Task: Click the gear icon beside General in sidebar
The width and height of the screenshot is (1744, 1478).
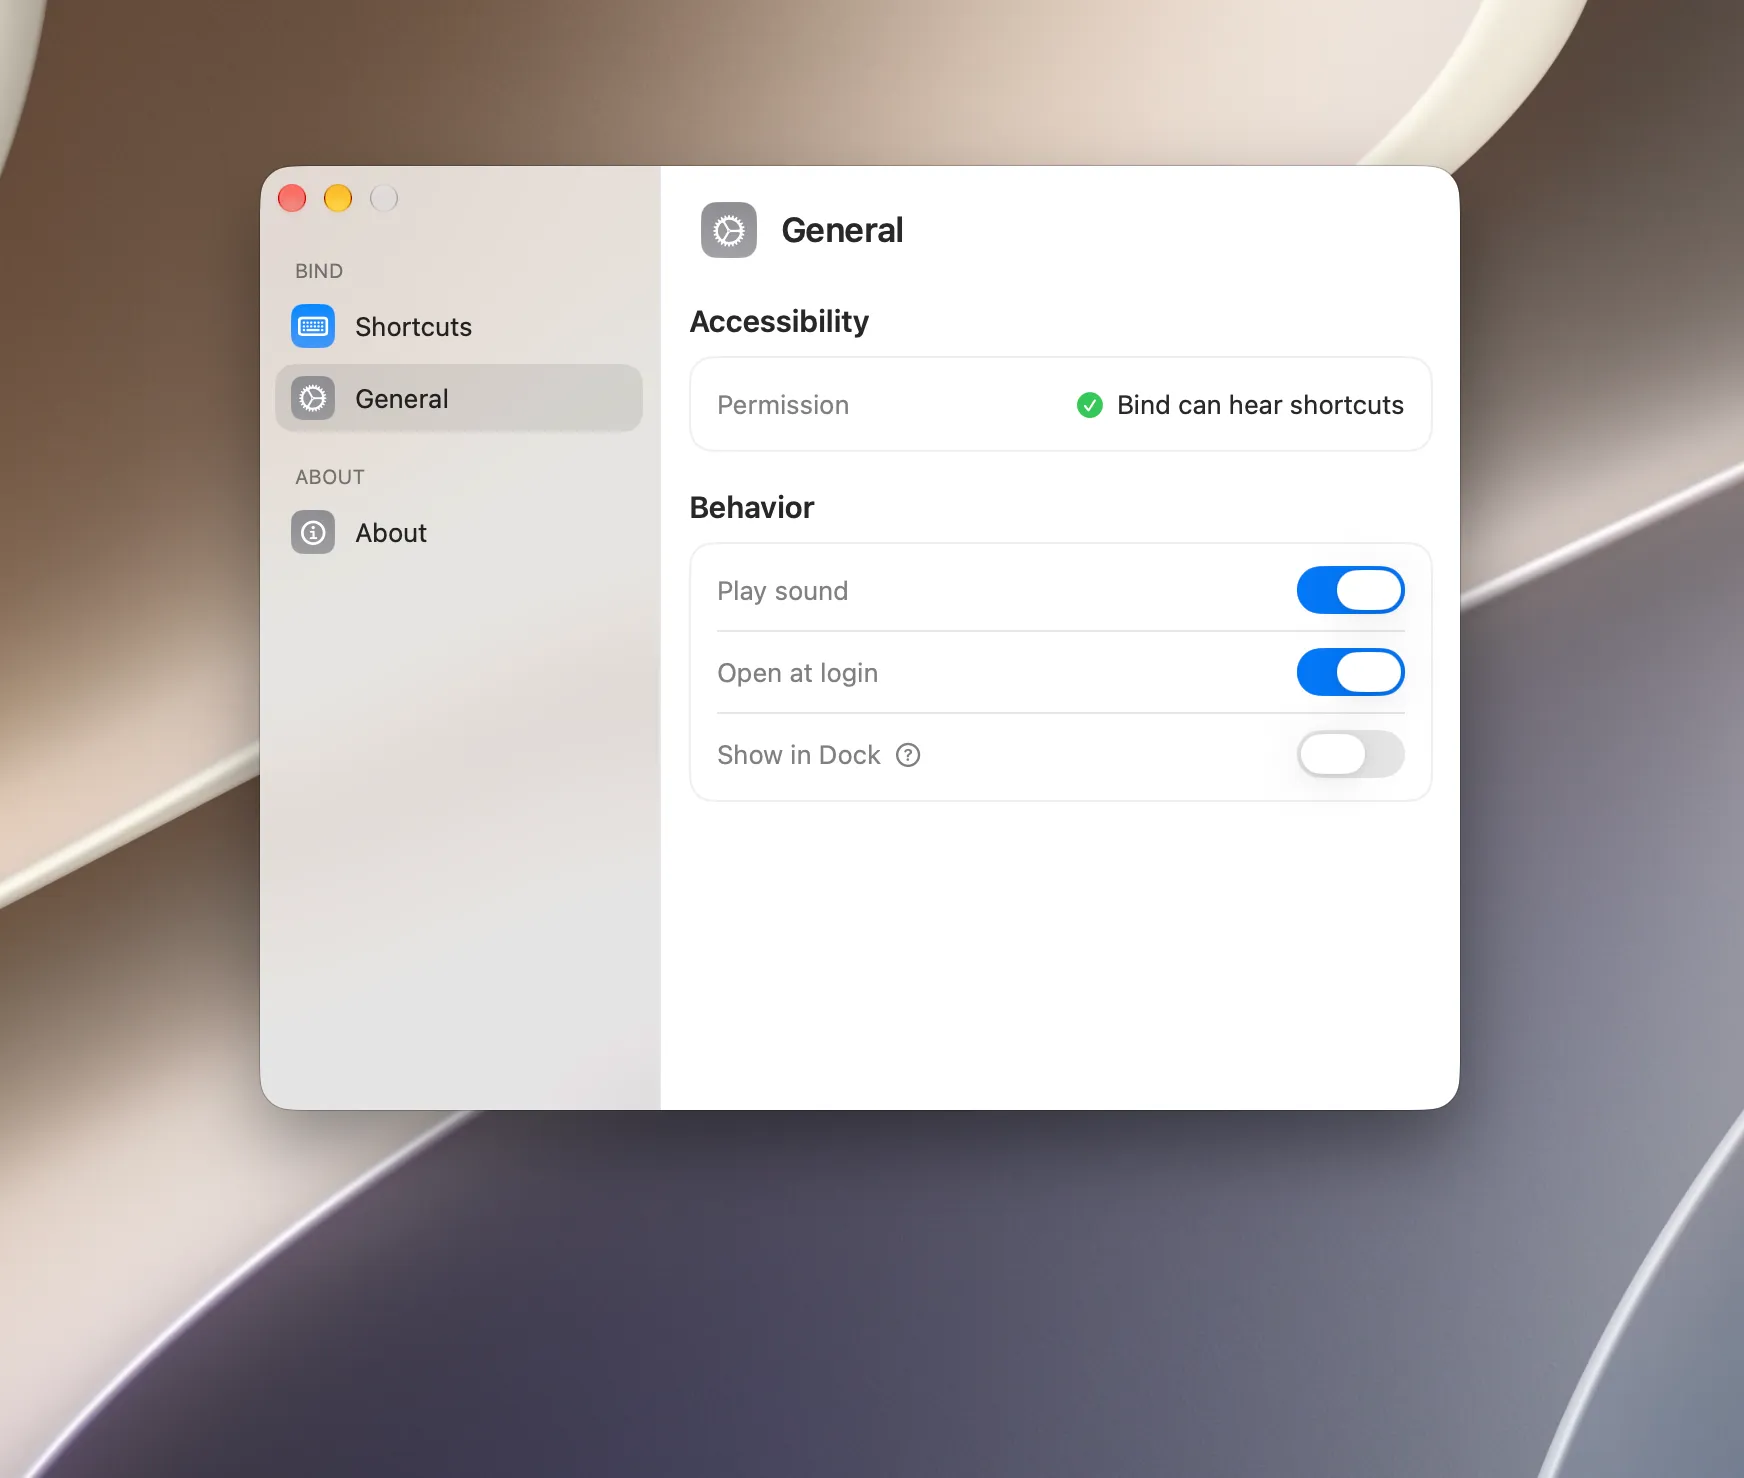Action: pos(313,398)
